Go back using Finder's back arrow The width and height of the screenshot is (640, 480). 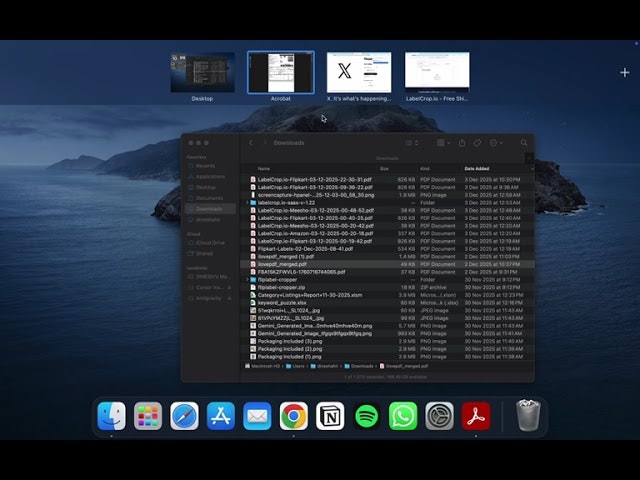click(x=251, y=143)
